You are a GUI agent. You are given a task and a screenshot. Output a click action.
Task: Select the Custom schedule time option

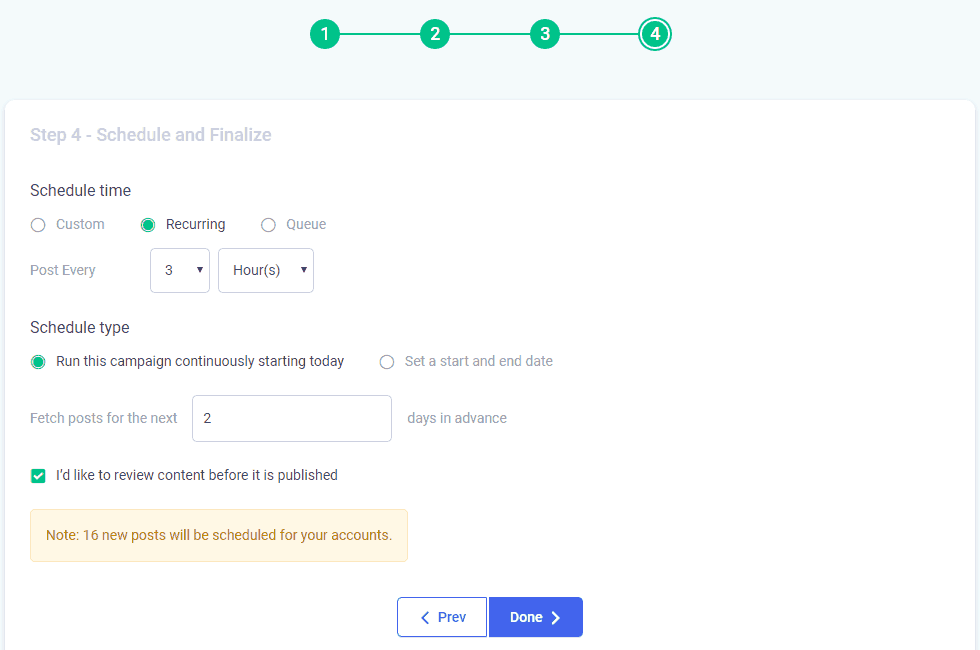[38, 225]
